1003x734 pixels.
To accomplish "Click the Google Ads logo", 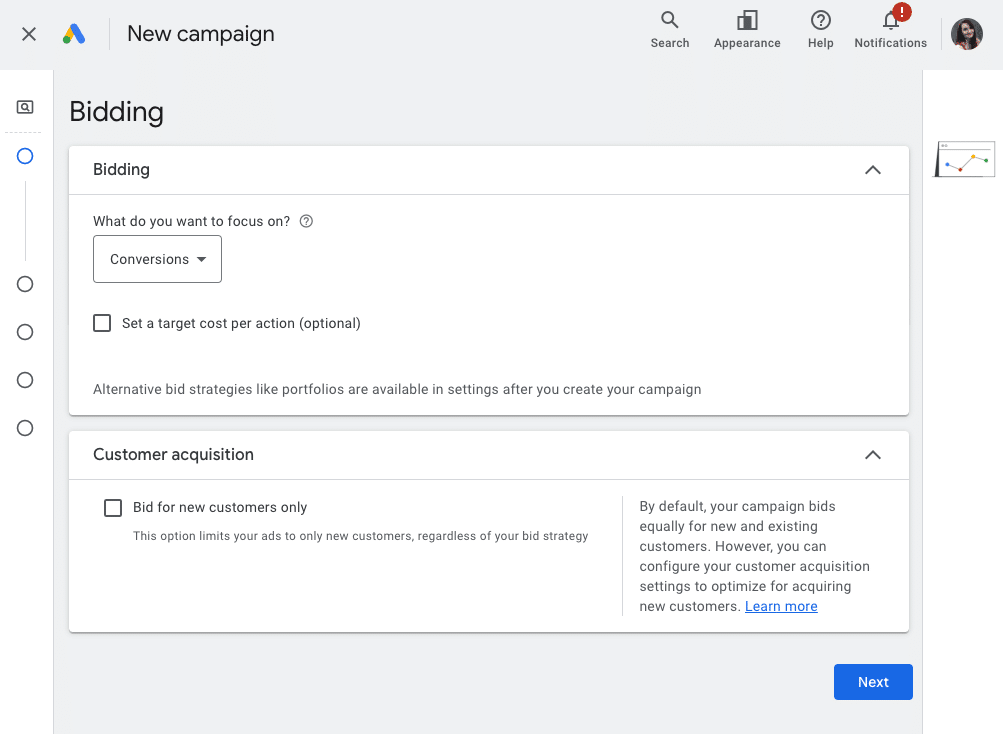I will 74,34.
